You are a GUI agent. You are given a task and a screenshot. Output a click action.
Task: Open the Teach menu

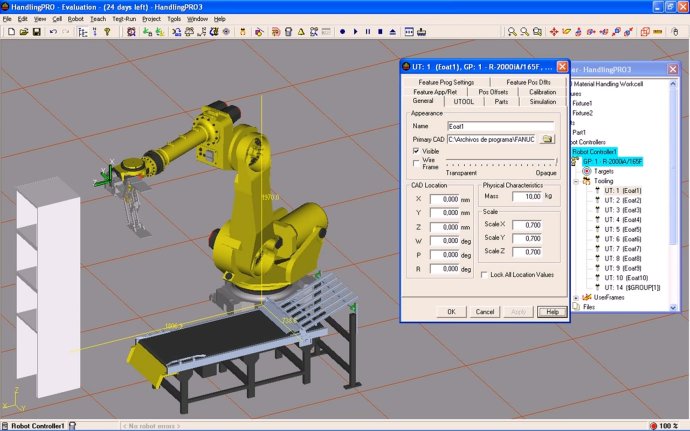point(97,18)
